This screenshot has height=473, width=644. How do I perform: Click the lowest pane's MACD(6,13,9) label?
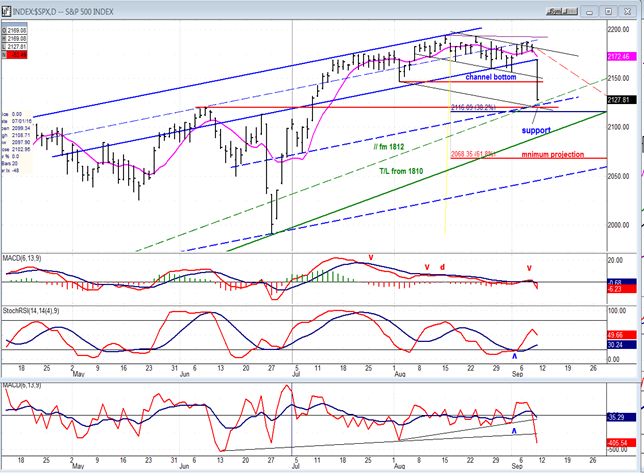pyautogui.click(x=22, y=386)
